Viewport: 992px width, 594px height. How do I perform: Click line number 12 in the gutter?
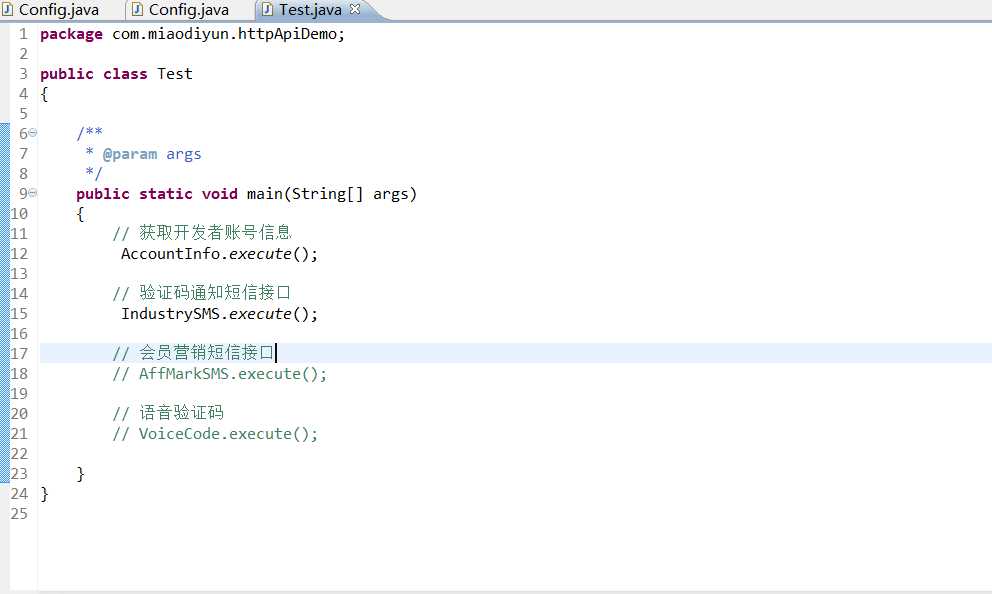pyautogui.click(x=19, y=254)
